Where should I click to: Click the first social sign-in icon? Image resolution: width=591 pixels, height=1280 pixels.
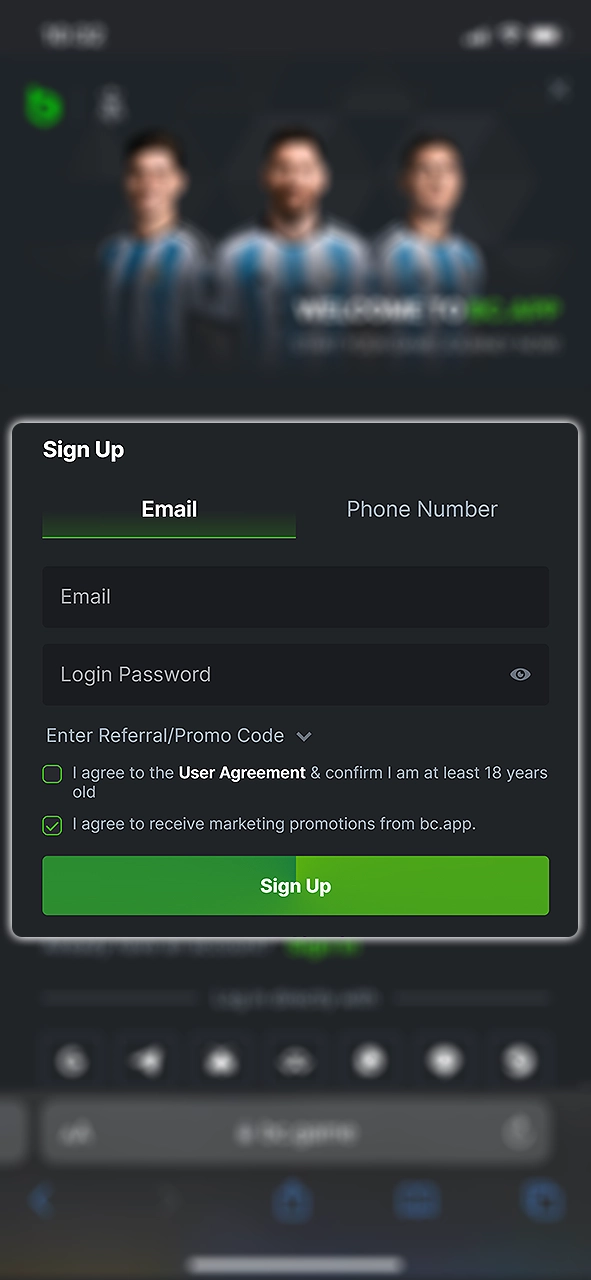72,1062
